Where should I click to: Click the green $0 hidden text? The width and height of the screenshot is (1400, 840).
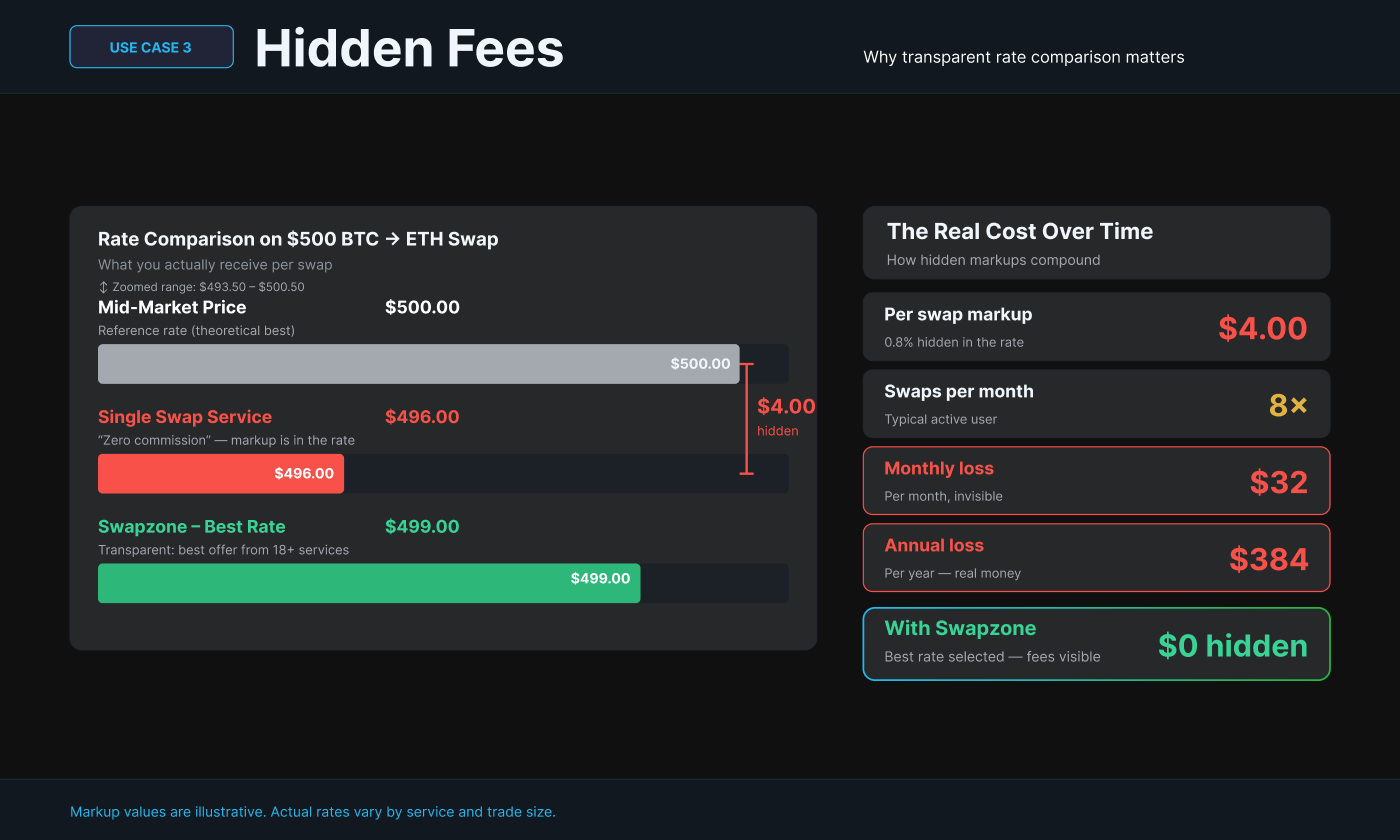click(1232, 646)
